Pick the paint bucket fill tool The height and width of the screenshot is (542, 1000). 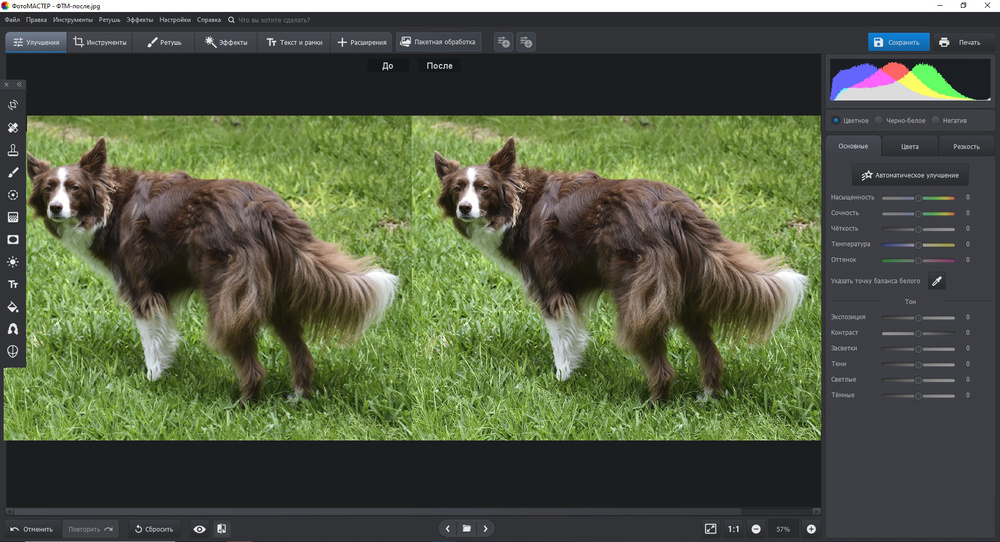[x=13, y=306]
